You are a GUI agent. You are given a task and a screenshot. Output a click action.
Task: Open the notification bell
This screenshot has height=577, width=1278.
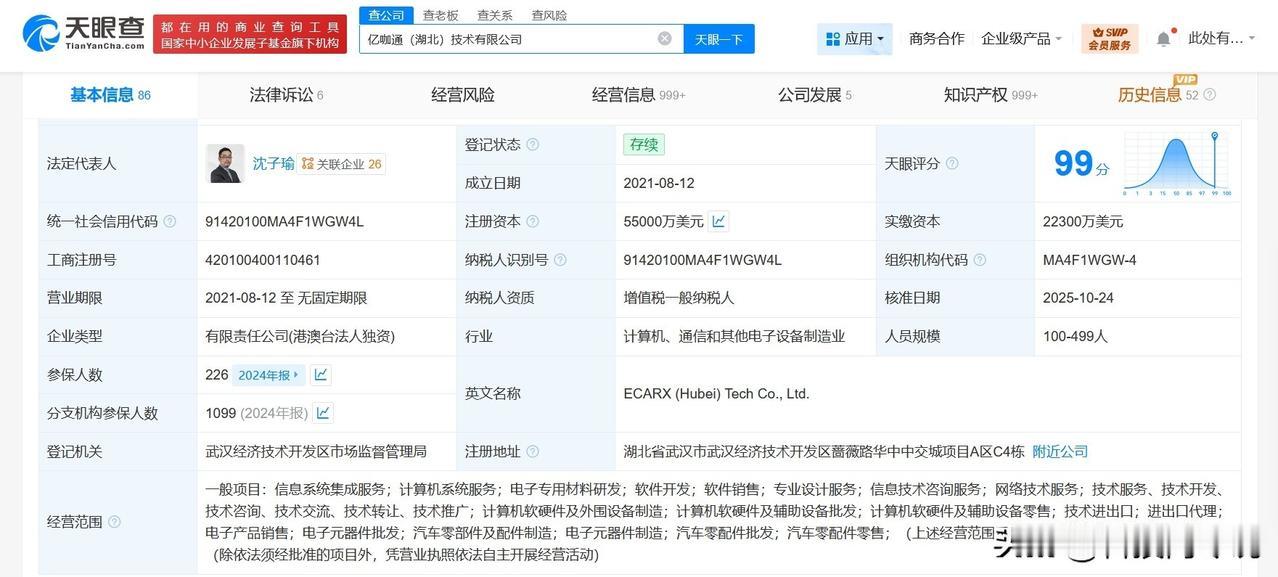coord(1163,39)
